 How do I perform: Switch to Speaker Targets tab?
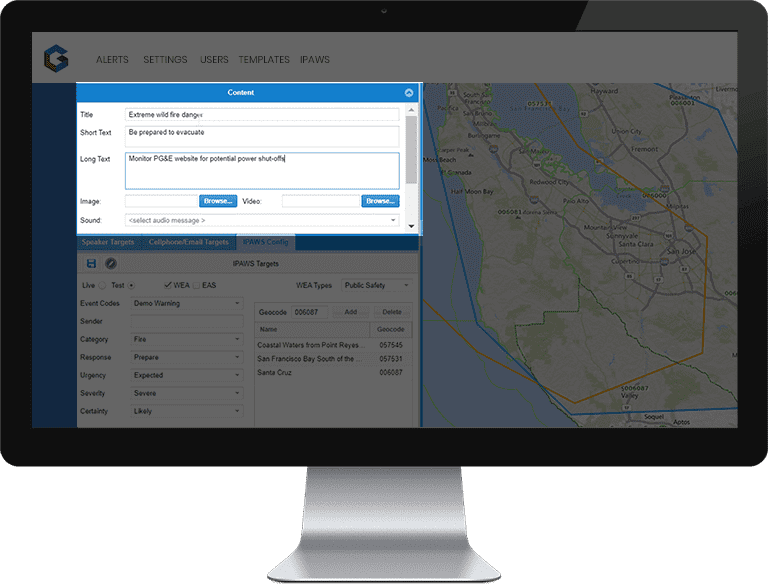click(108, 242)
